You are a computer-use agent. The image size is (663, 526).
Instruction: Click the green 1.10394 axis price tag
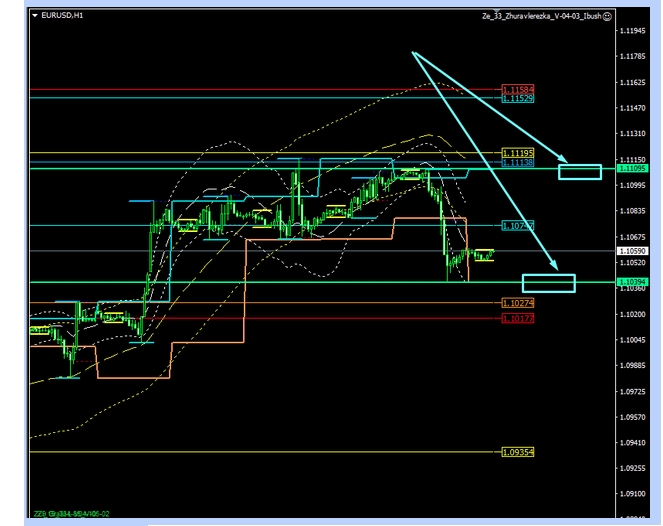tap(632, 282)
